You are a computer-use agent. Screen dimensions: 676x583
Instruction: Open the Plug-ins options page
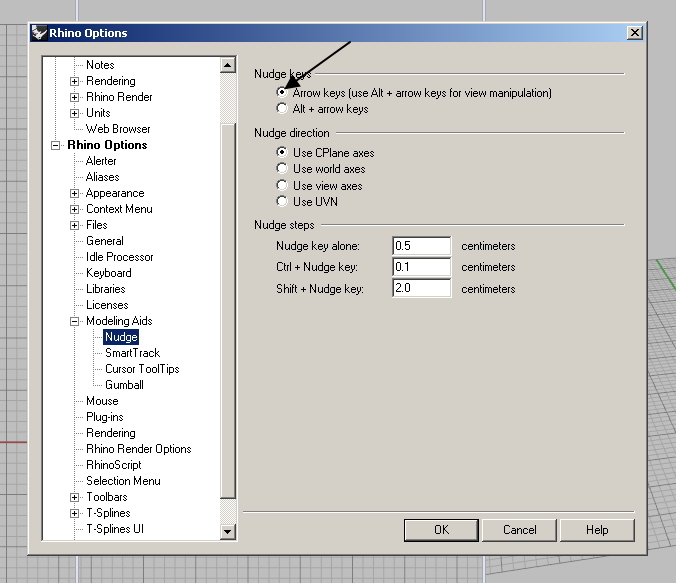click(105, 417)
